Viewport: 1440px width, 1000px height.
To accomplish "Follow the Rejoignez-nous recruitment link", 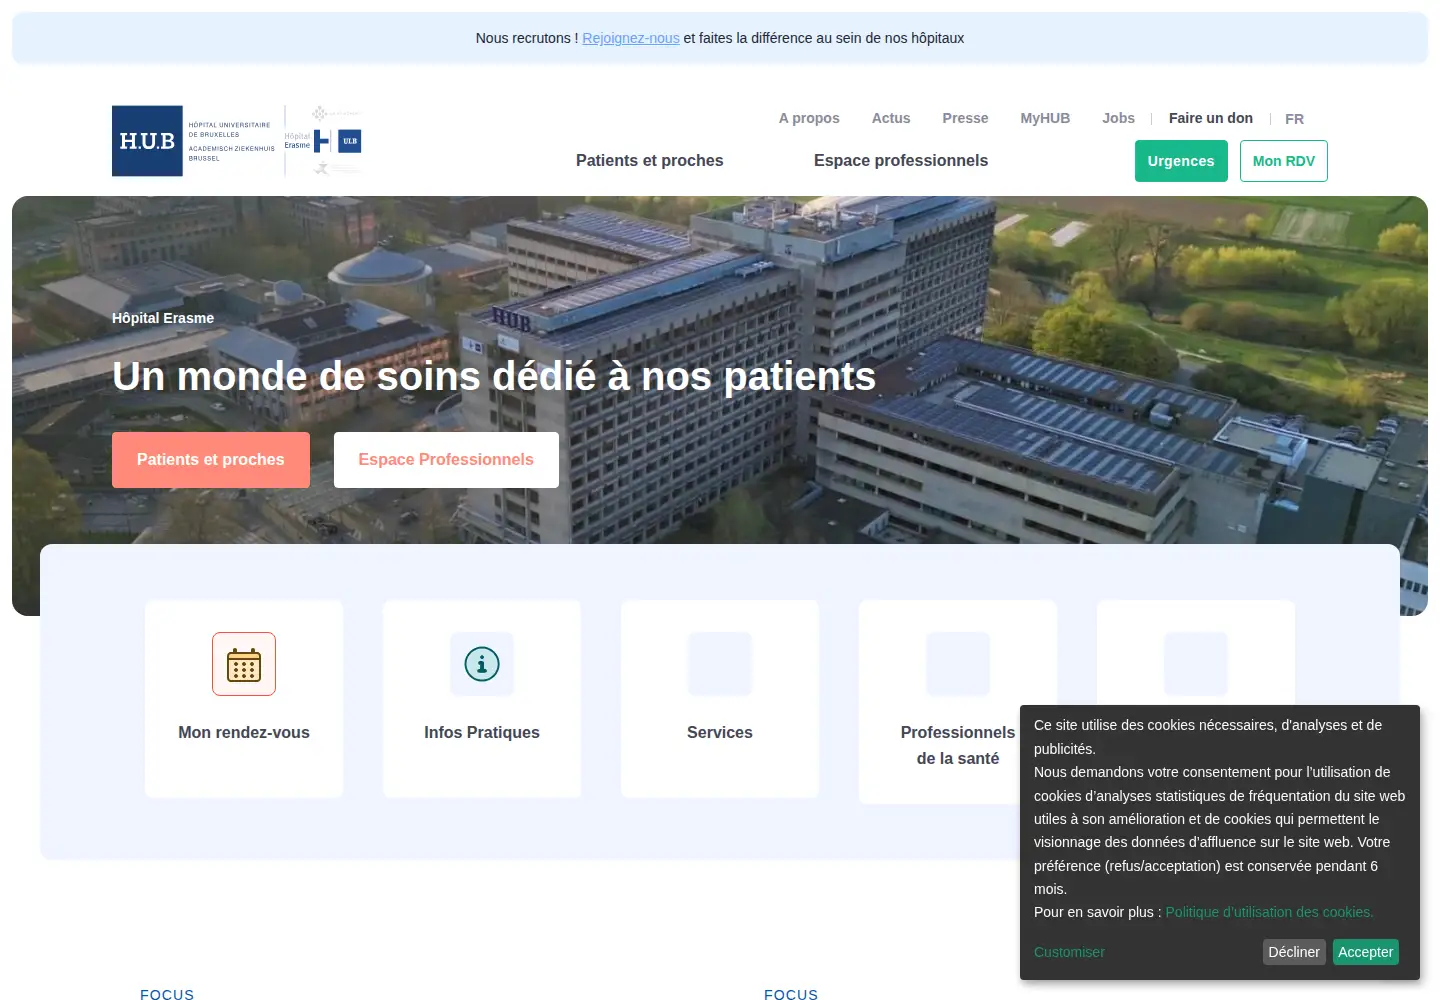I will click(x=631, y=38).
